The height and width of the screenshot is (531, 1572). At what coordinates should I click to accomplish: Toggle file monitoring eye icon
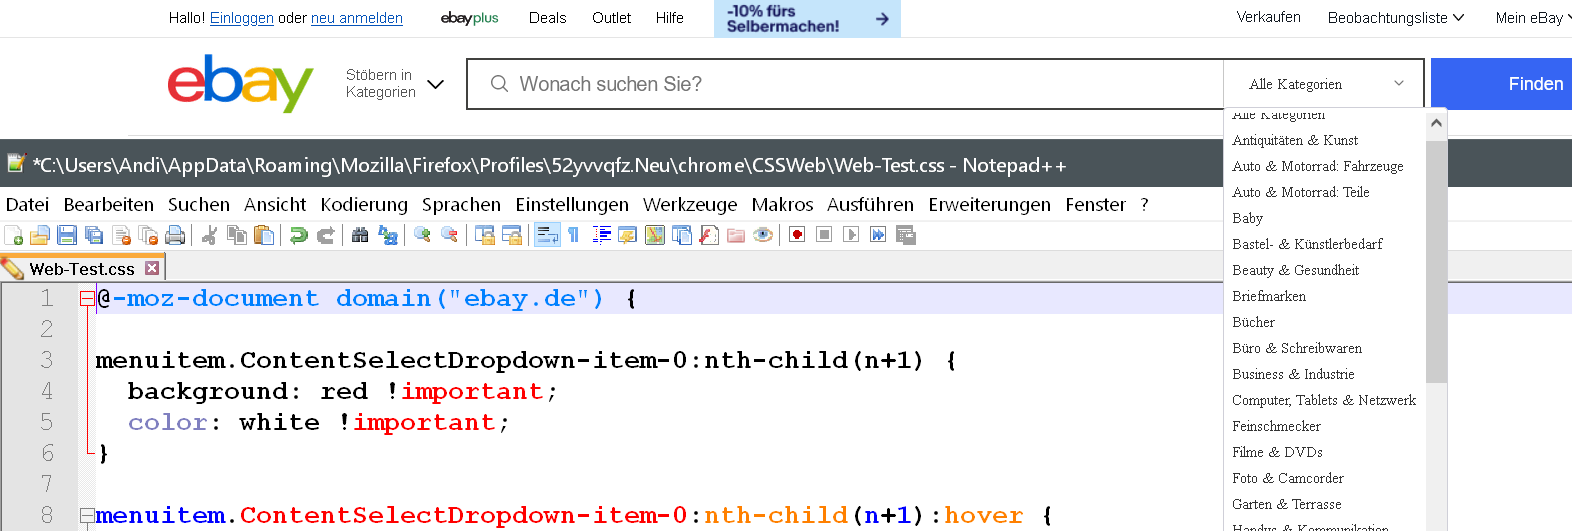pos(763,235)
